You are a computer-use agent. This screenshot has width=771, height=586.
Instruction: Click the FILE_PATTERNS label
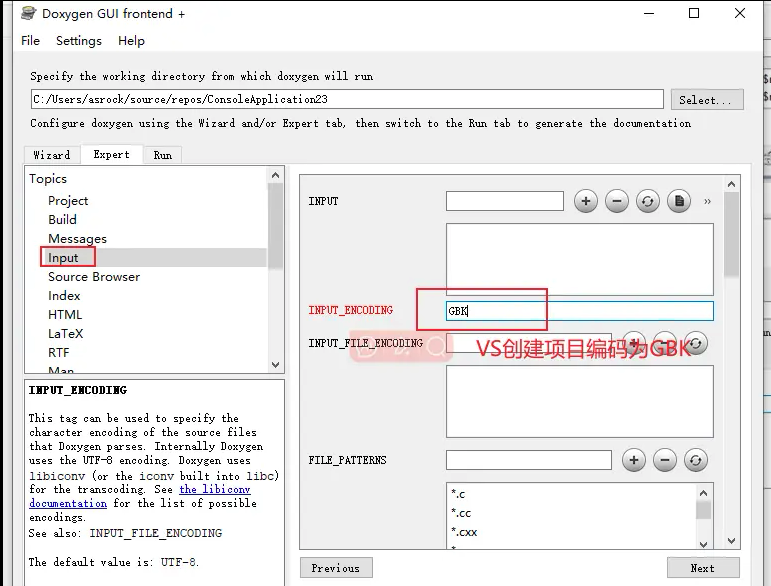tap(348, 460)
